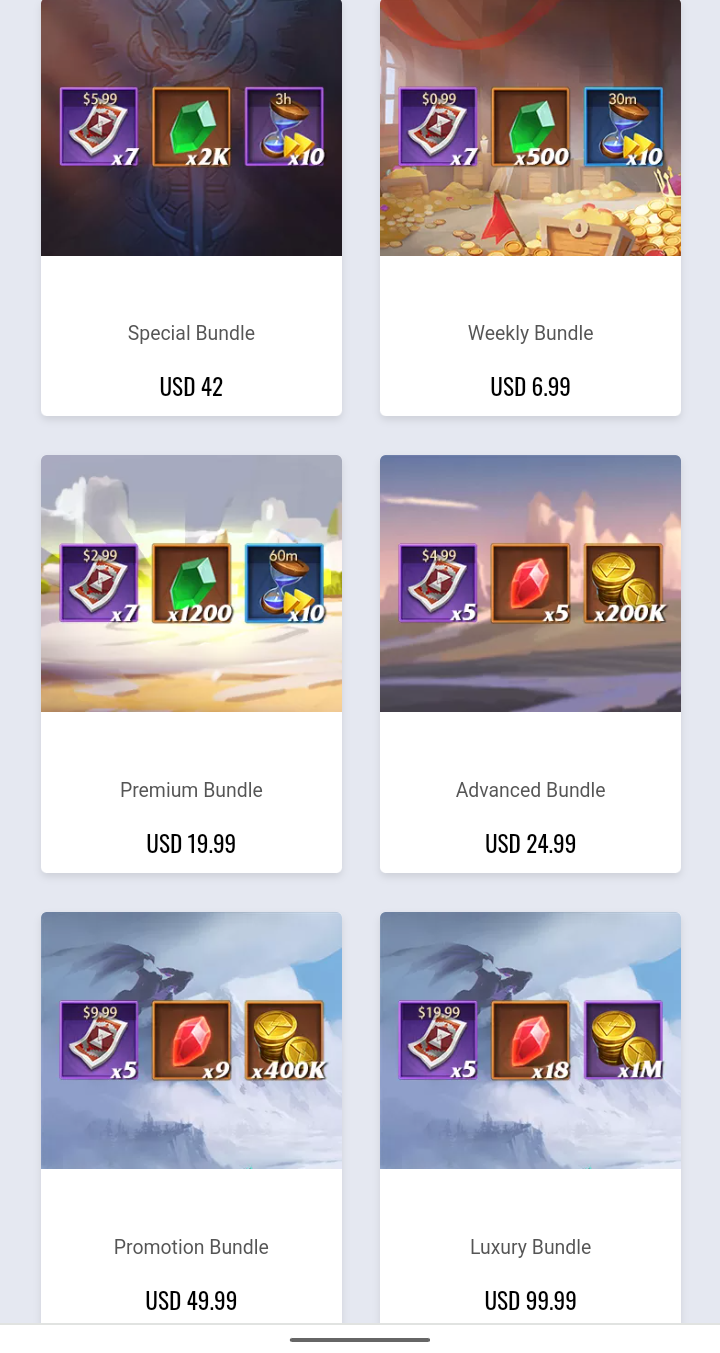Select the gold coins x400K icon
This screenshot has height=1353, width=720.
click(284, 1040)
